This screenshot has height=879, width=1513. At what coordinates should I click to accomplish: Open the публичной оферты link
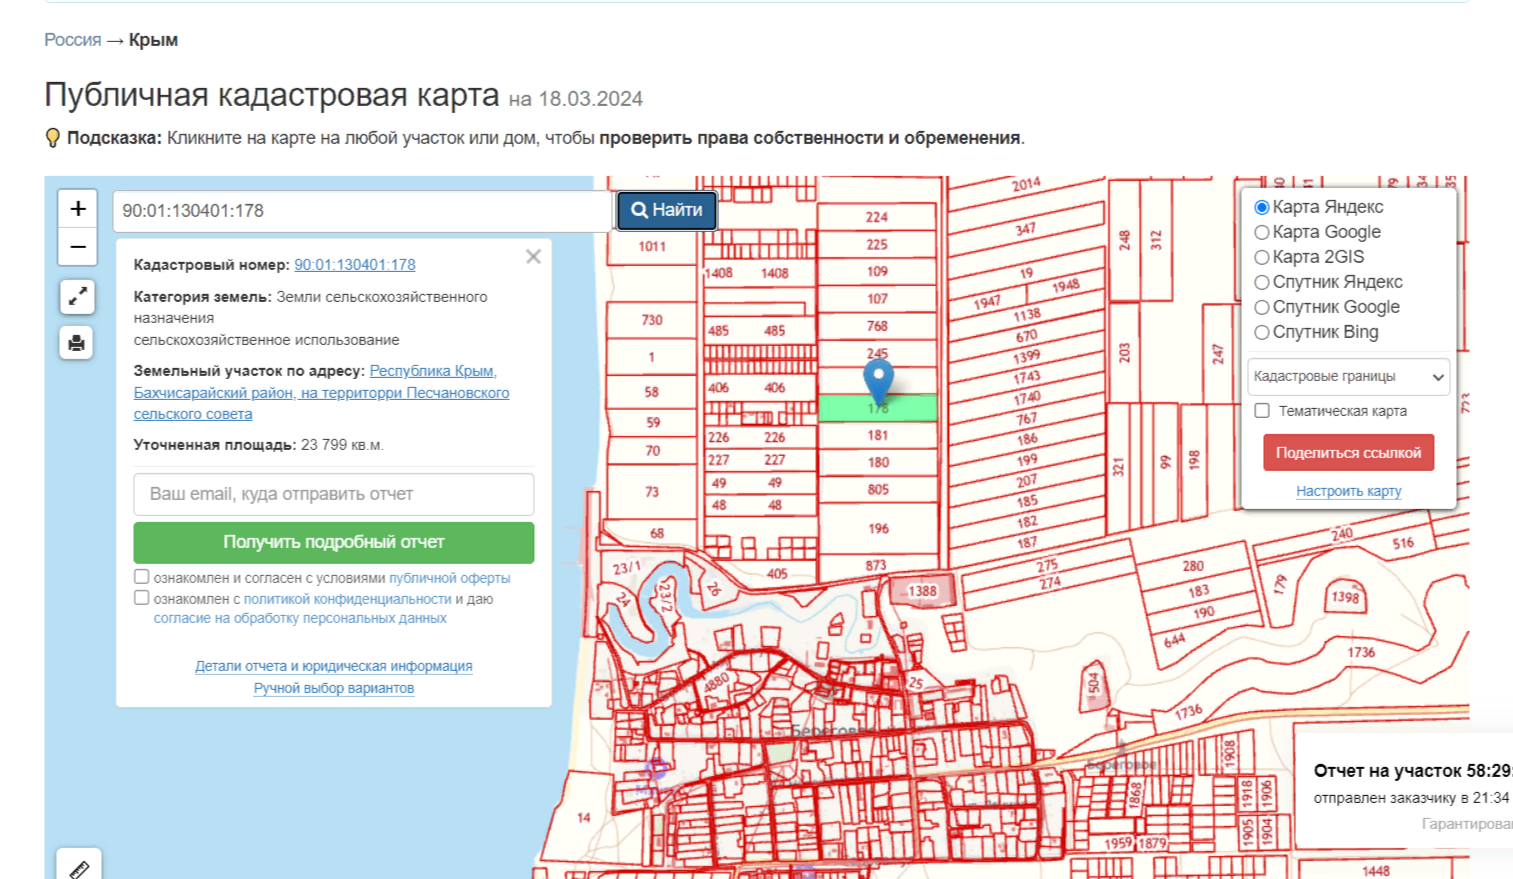pyautogui.click(x=450, y=578)
